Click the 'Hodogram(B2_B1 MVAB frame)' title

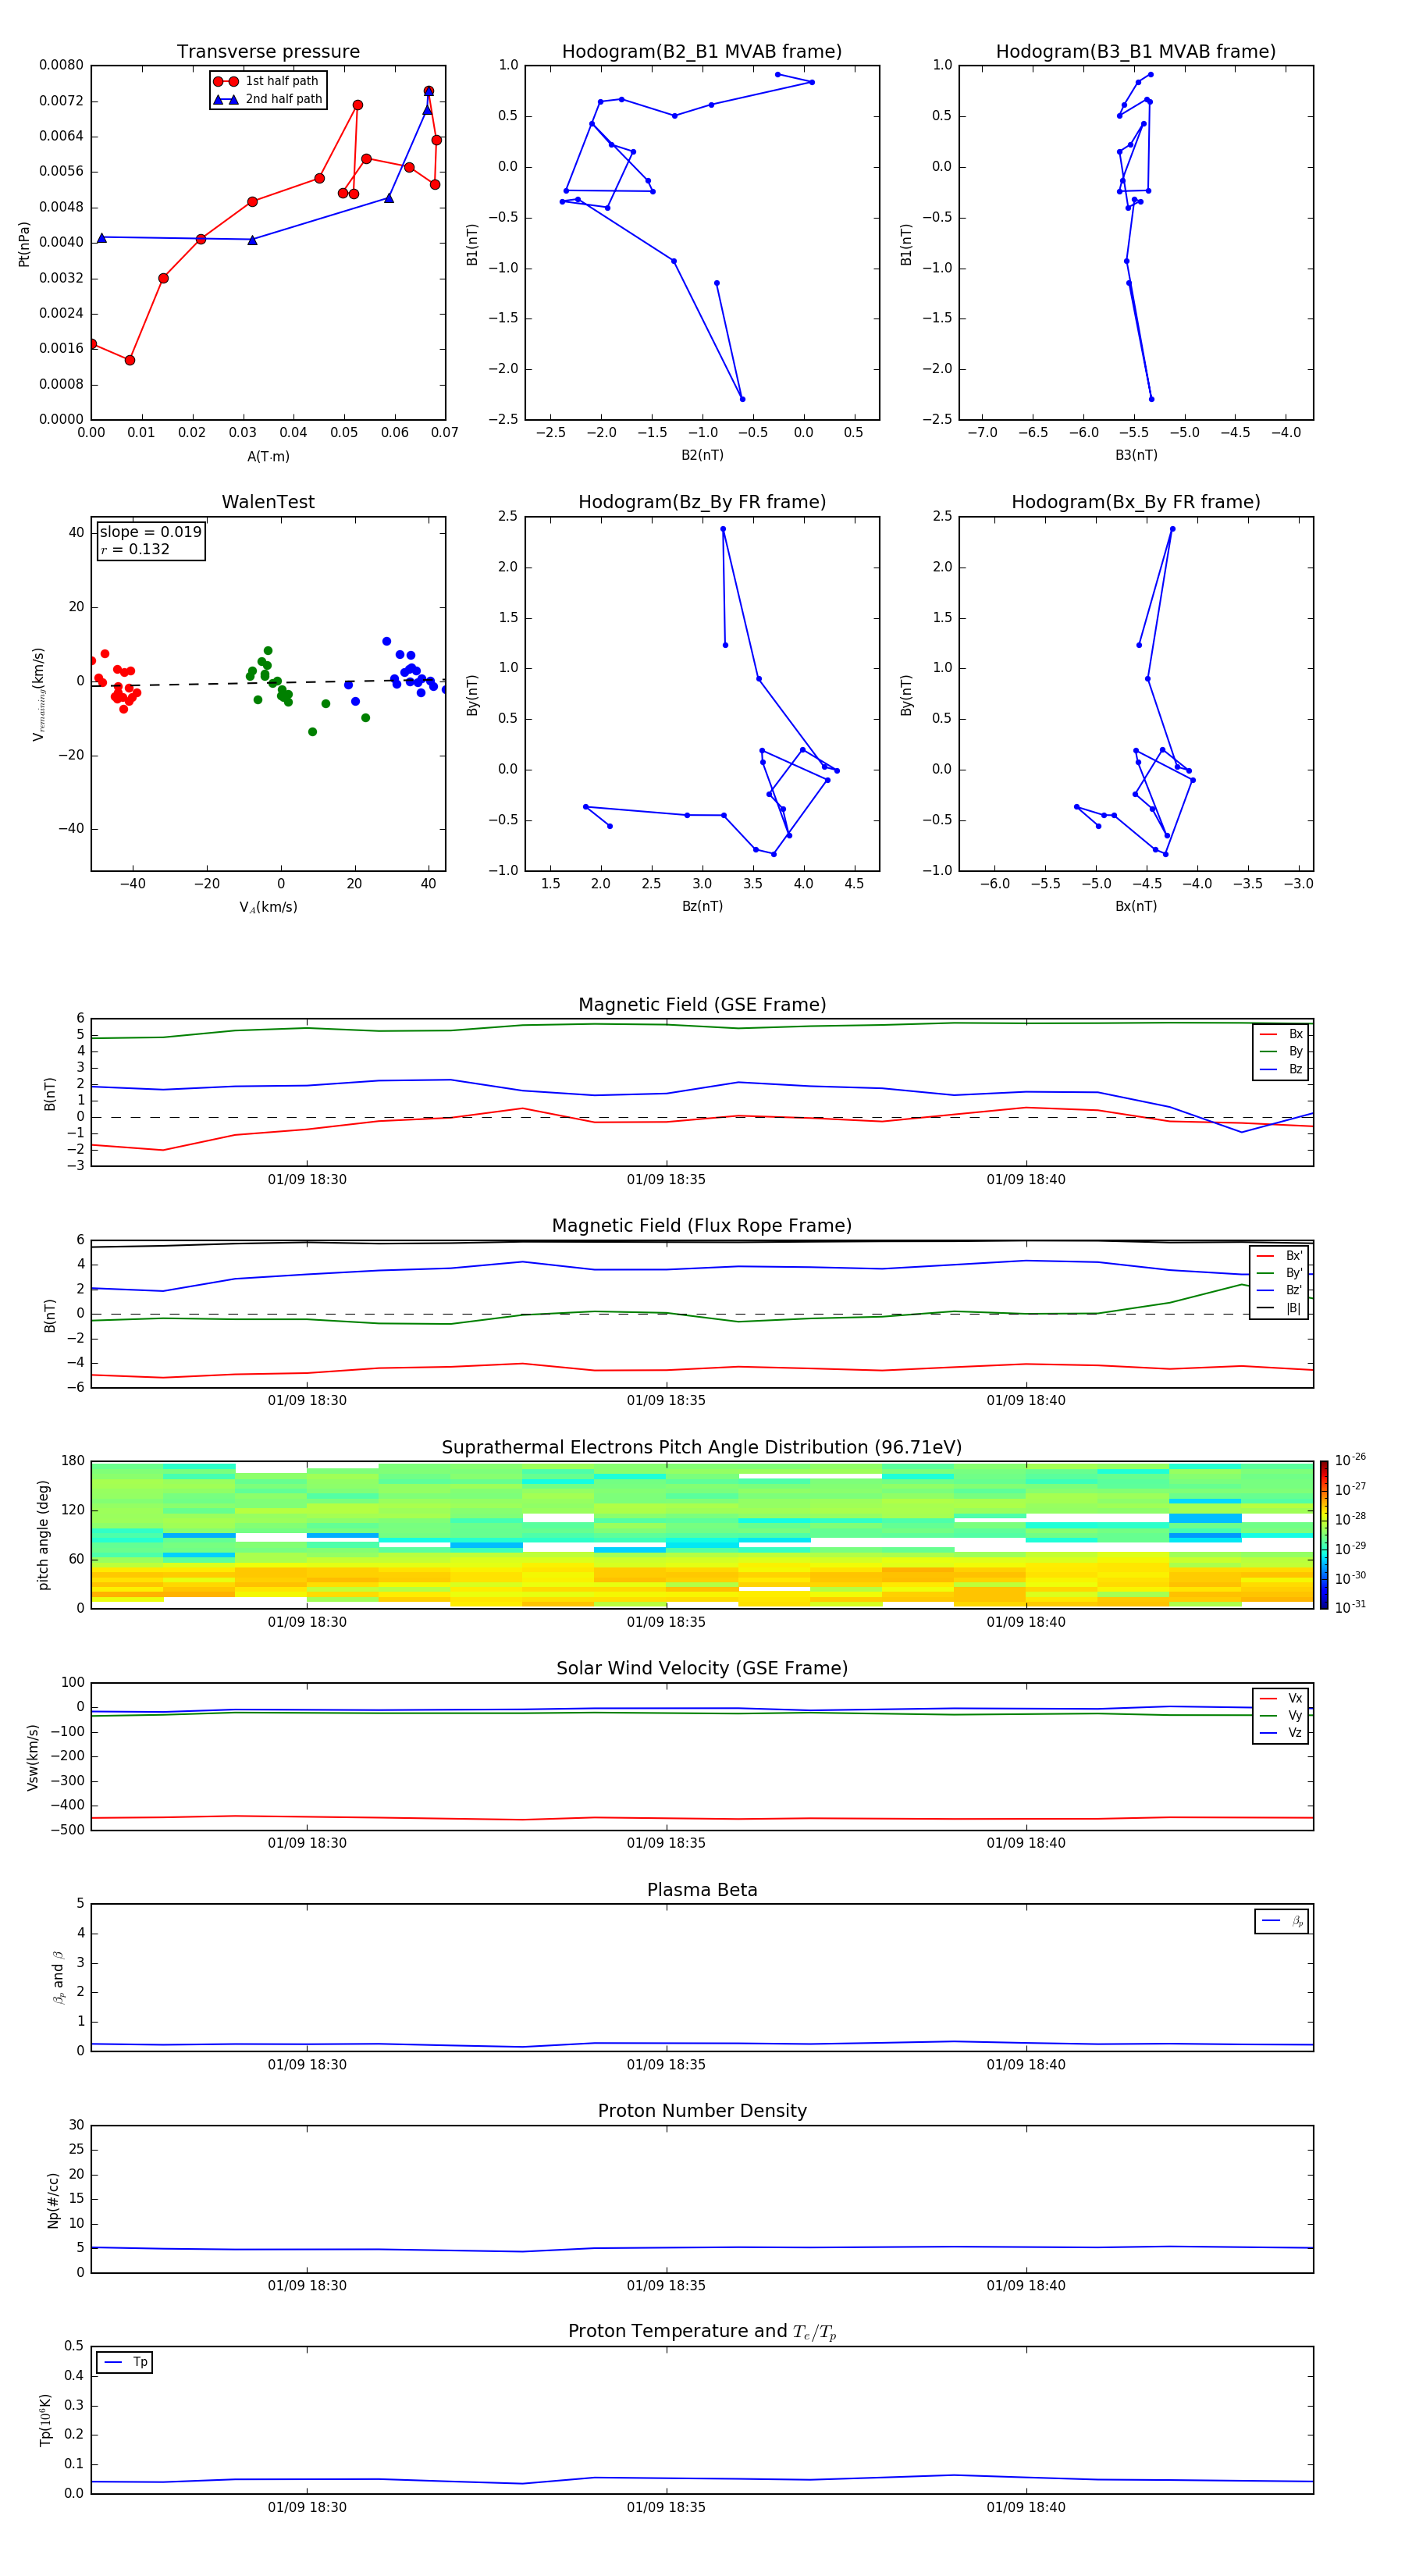pos(702,52)
